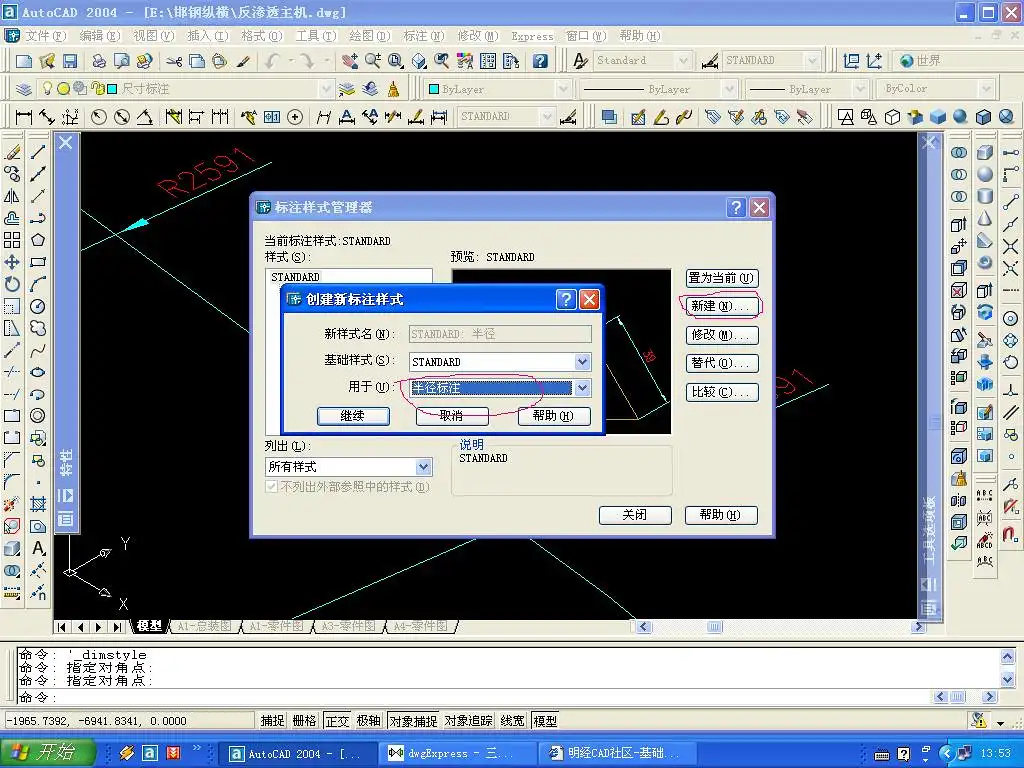Switch to the A1-总装图 layout tab
Screen dimensions: 1024x768
pos(205,626)
